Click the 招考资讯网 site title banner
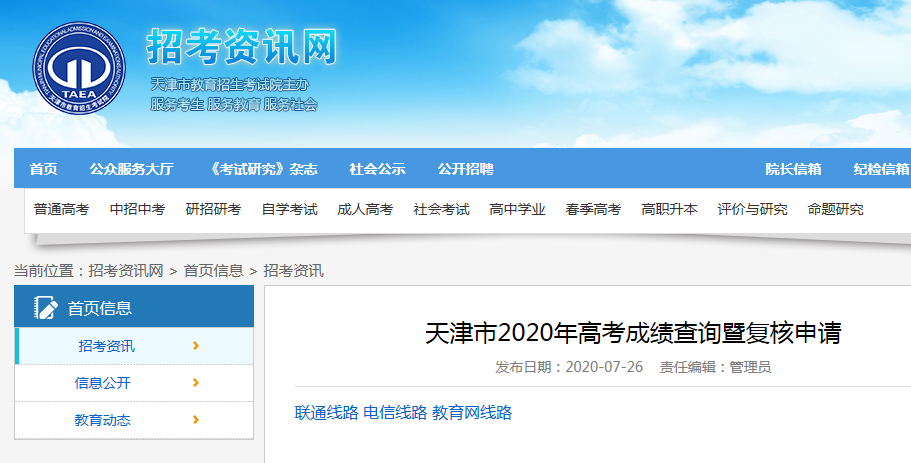 coord(242,47)
